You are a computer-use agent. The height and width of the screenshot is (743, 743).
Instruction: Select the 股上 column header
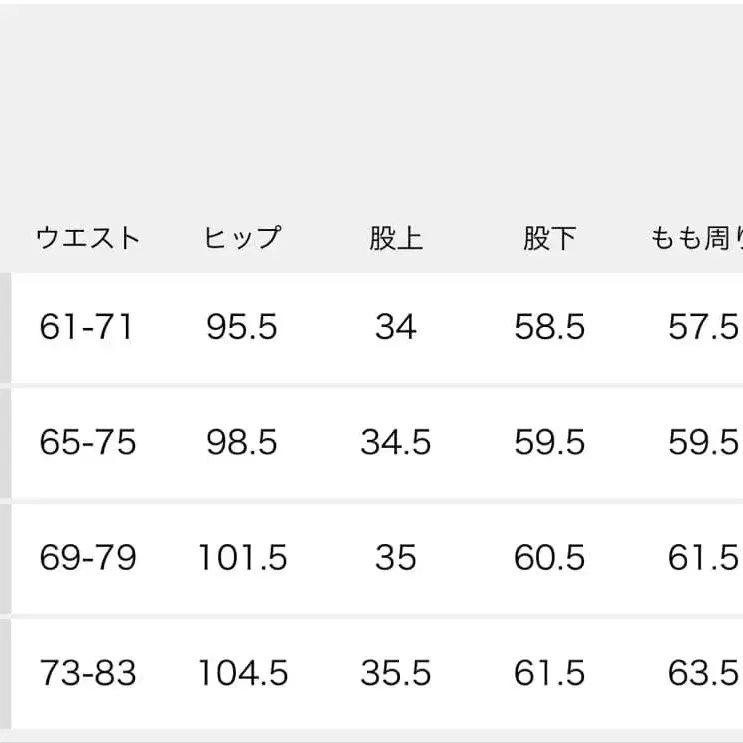pos(395,239)
